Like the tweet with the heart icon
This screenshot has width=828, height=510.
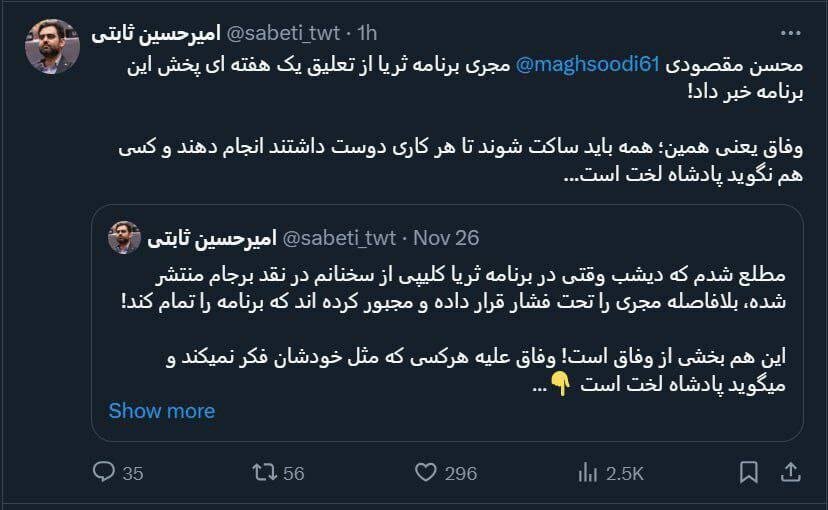(426, 472)
